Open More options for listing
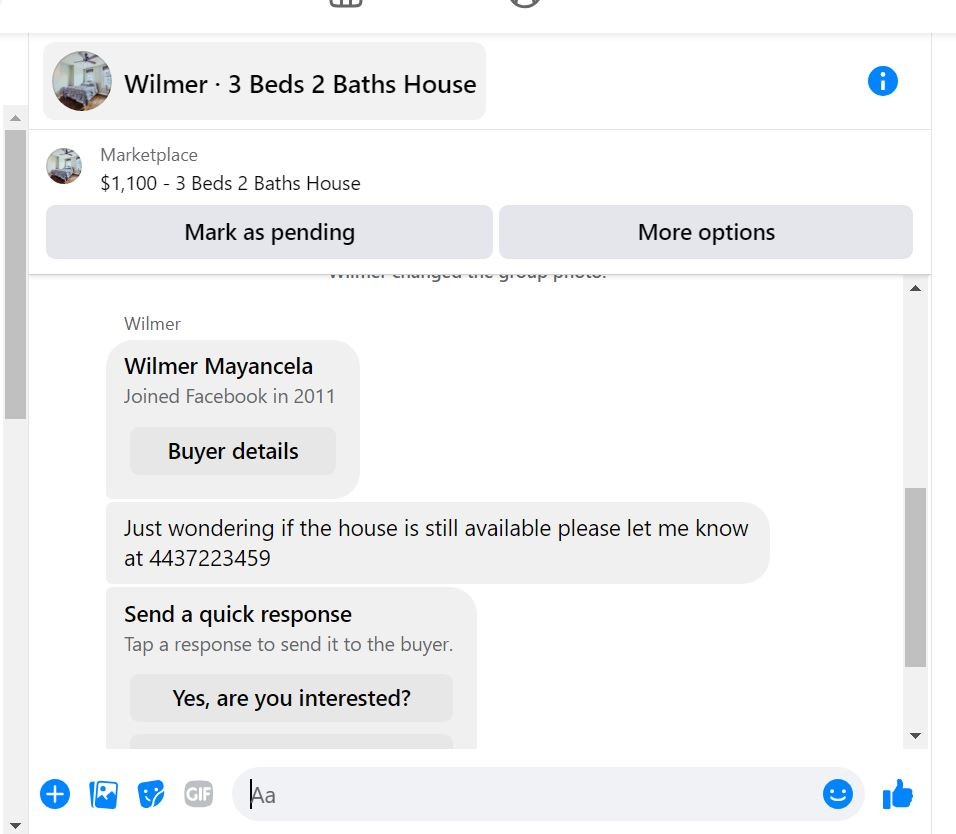Image resolution: width=956 pixels, height=834 pixels. pos(705,232)
